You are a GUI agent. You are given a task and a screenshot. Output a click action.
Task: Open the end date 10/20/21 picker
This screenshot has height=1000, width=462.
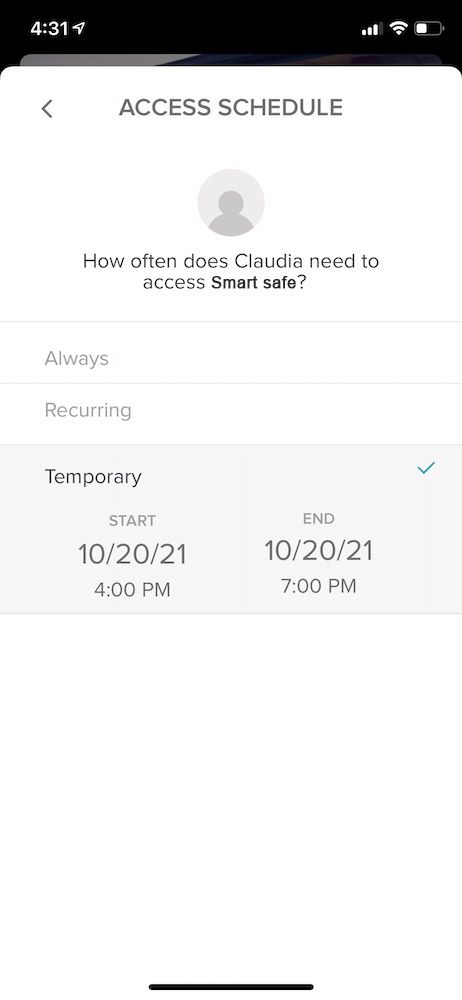pyautogui.click(x=318, y=550)
